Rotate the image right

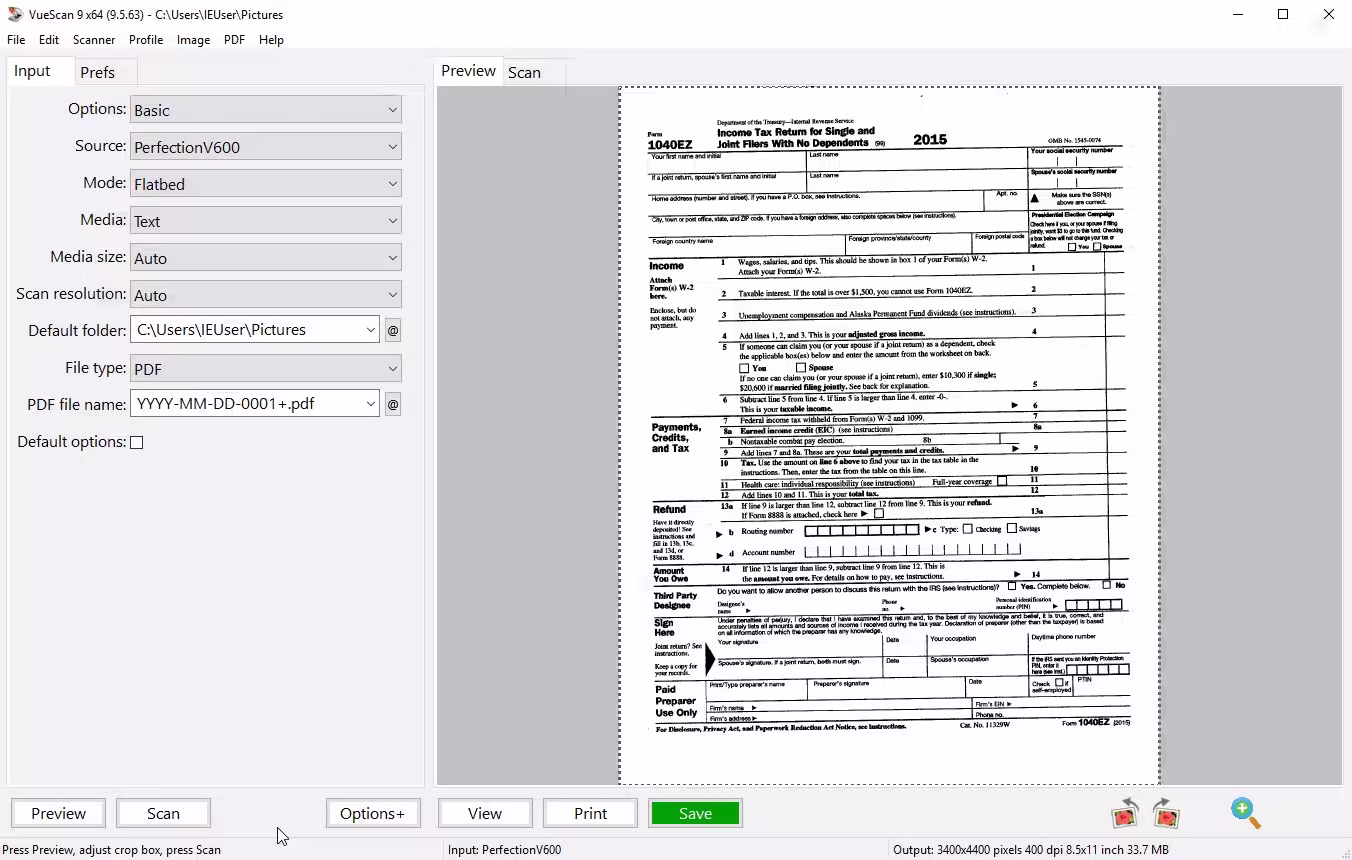1166,813
